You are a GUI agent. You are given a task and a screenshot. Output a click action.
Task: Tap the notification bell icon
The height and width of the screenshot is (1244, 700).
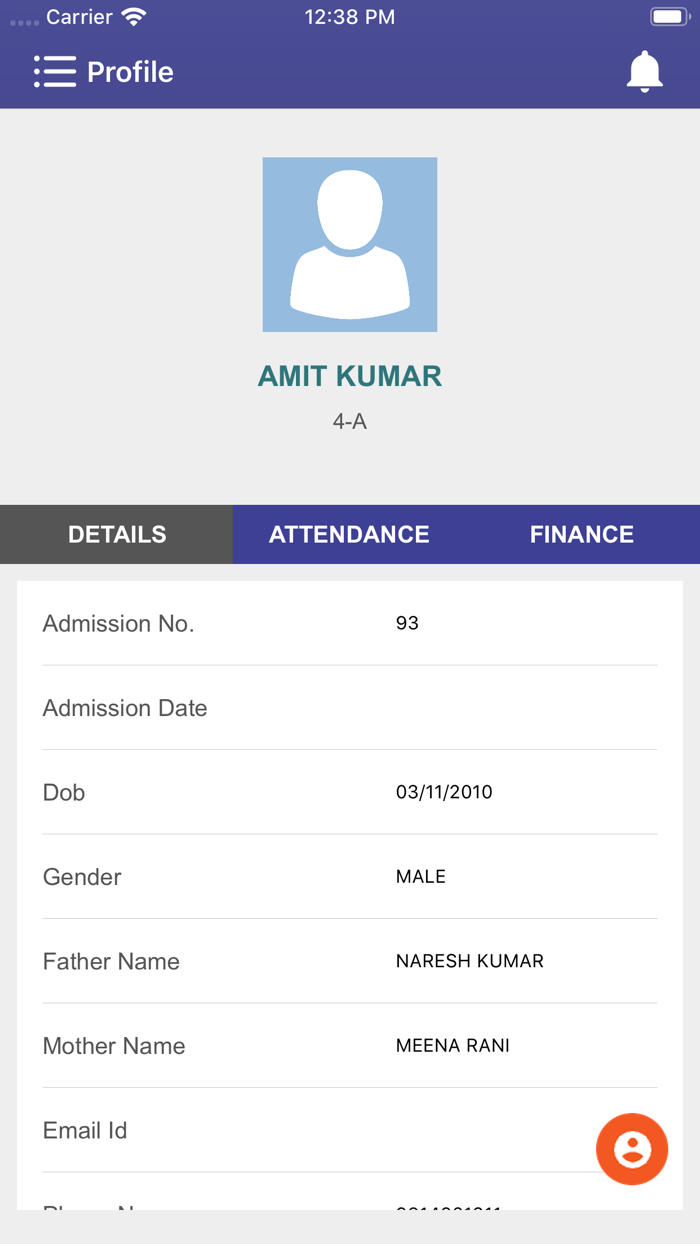(644, 72)
